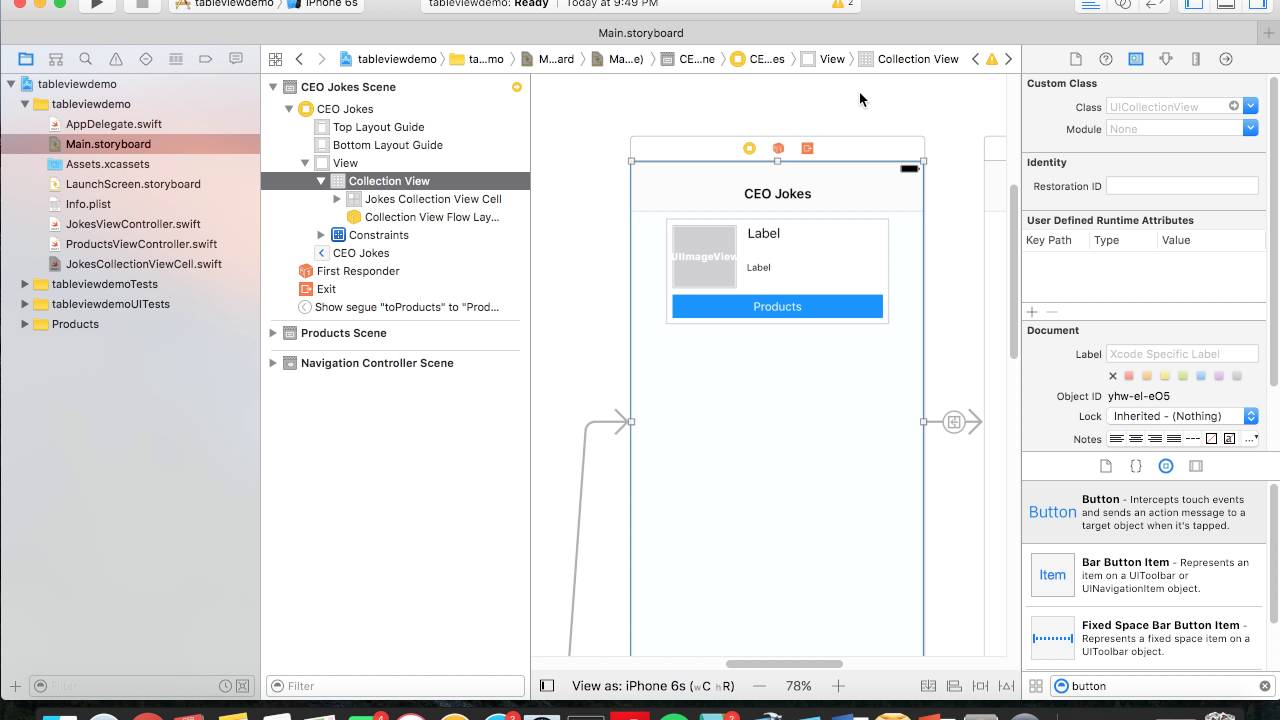Expand the tableviewdemoTests group
Viewport: 1280px width, 720px height.
(25, 284)
